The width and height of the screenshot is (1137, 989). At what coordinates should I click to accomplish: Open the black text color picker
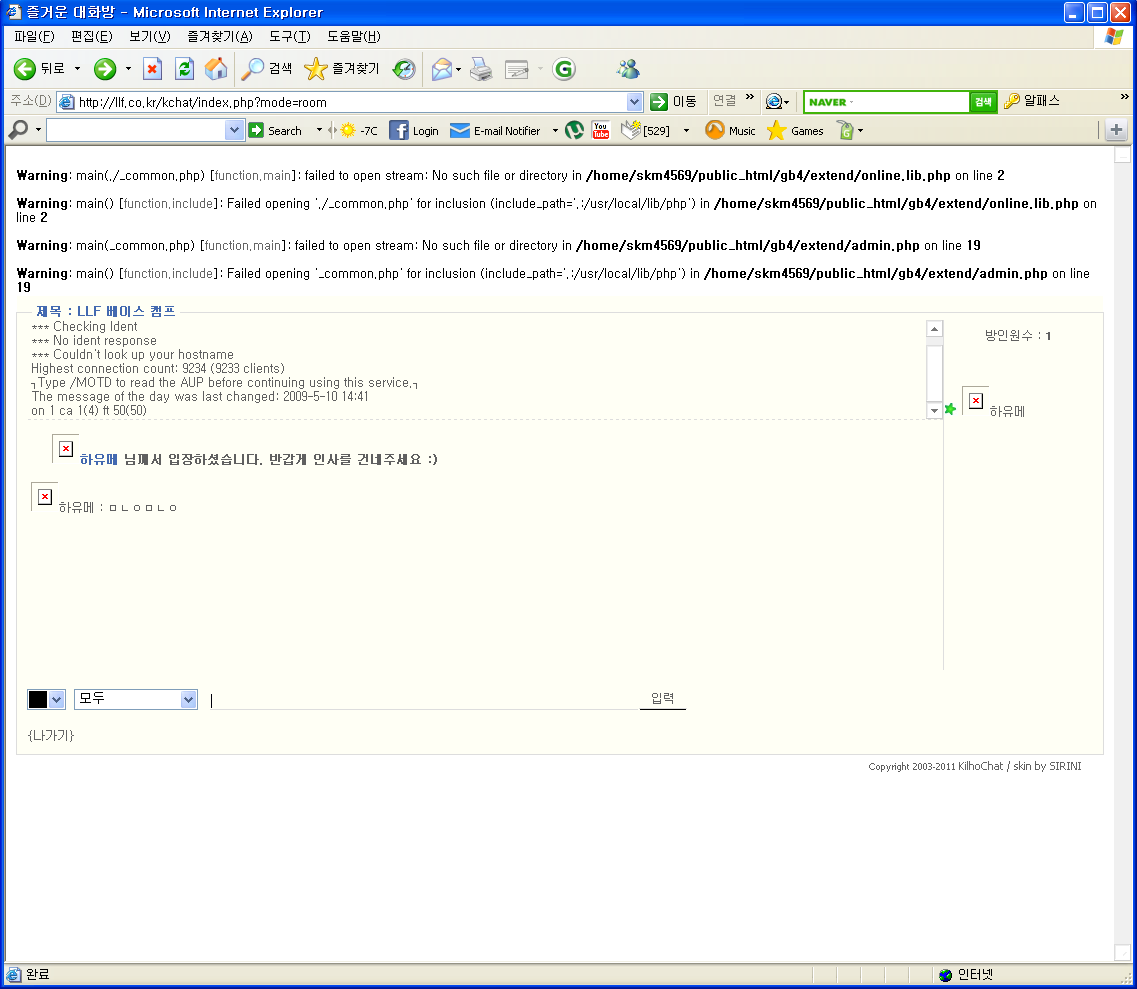(x=46, y=700)
